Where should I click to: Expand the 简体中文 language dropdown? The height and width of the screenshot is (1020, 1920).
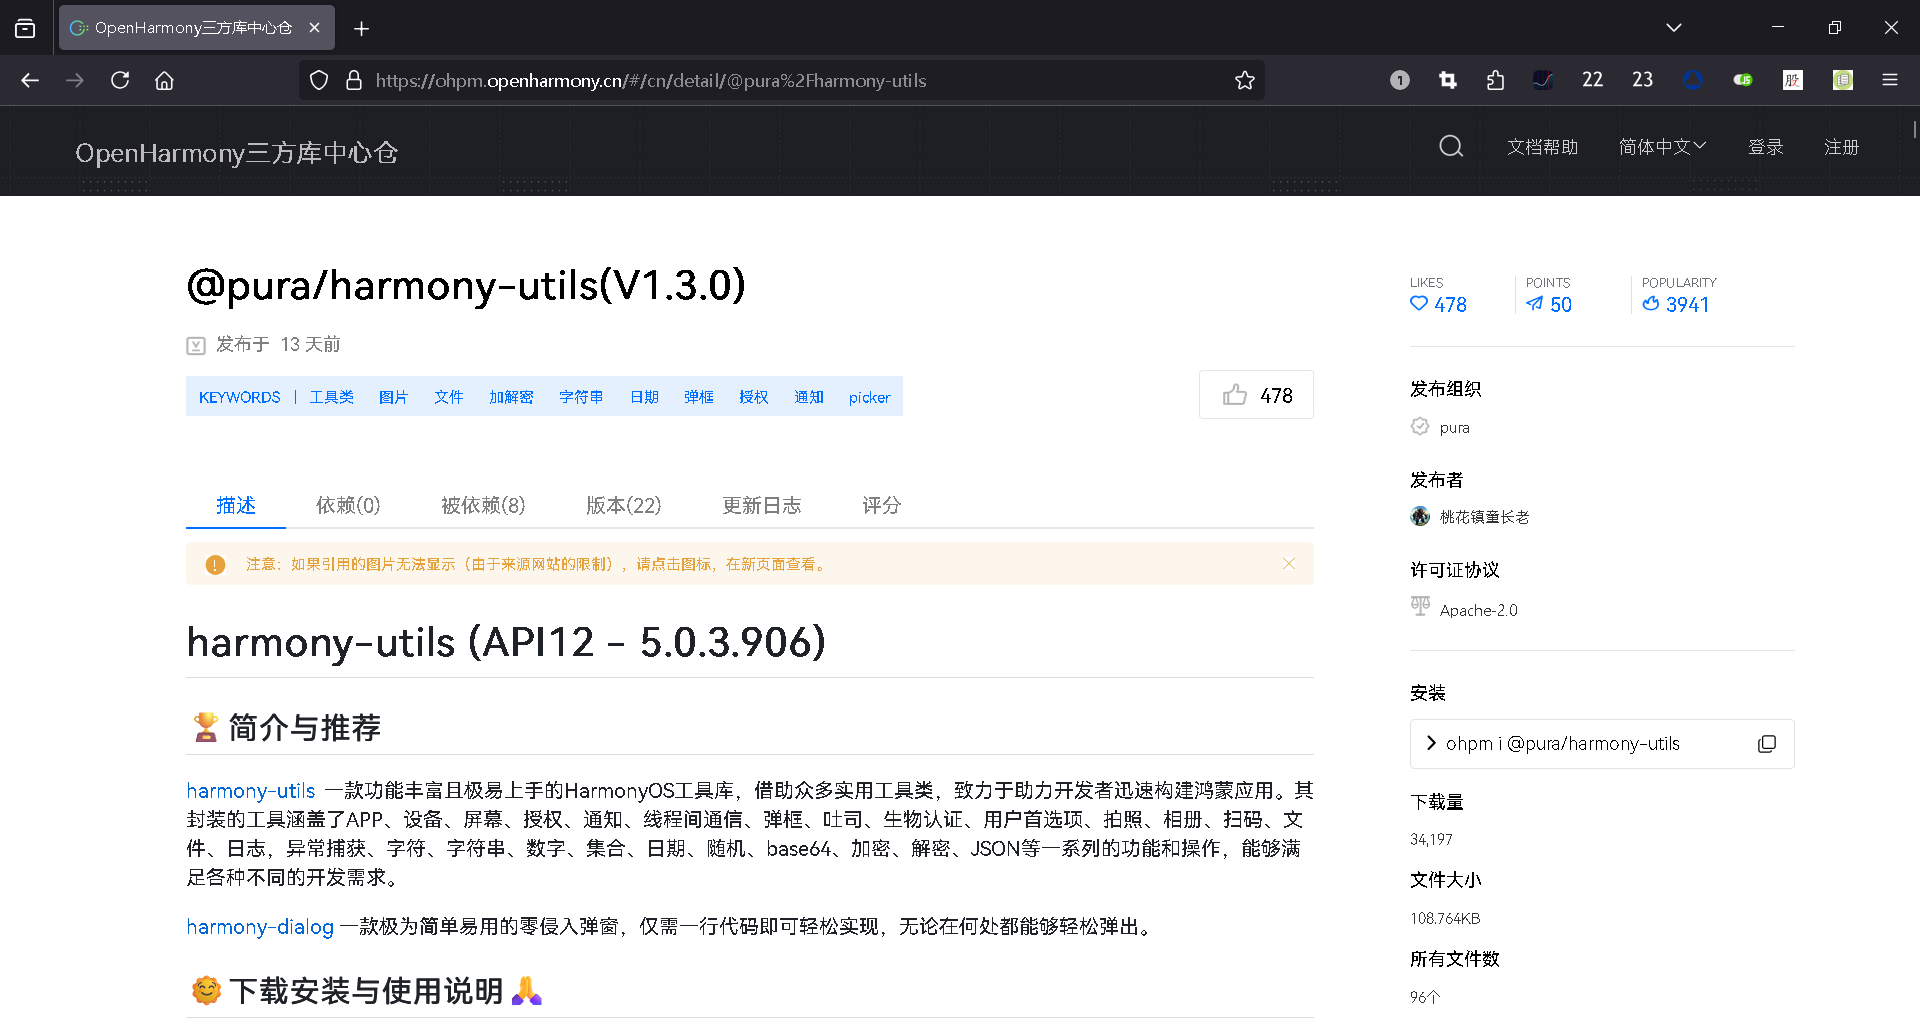1661,146
